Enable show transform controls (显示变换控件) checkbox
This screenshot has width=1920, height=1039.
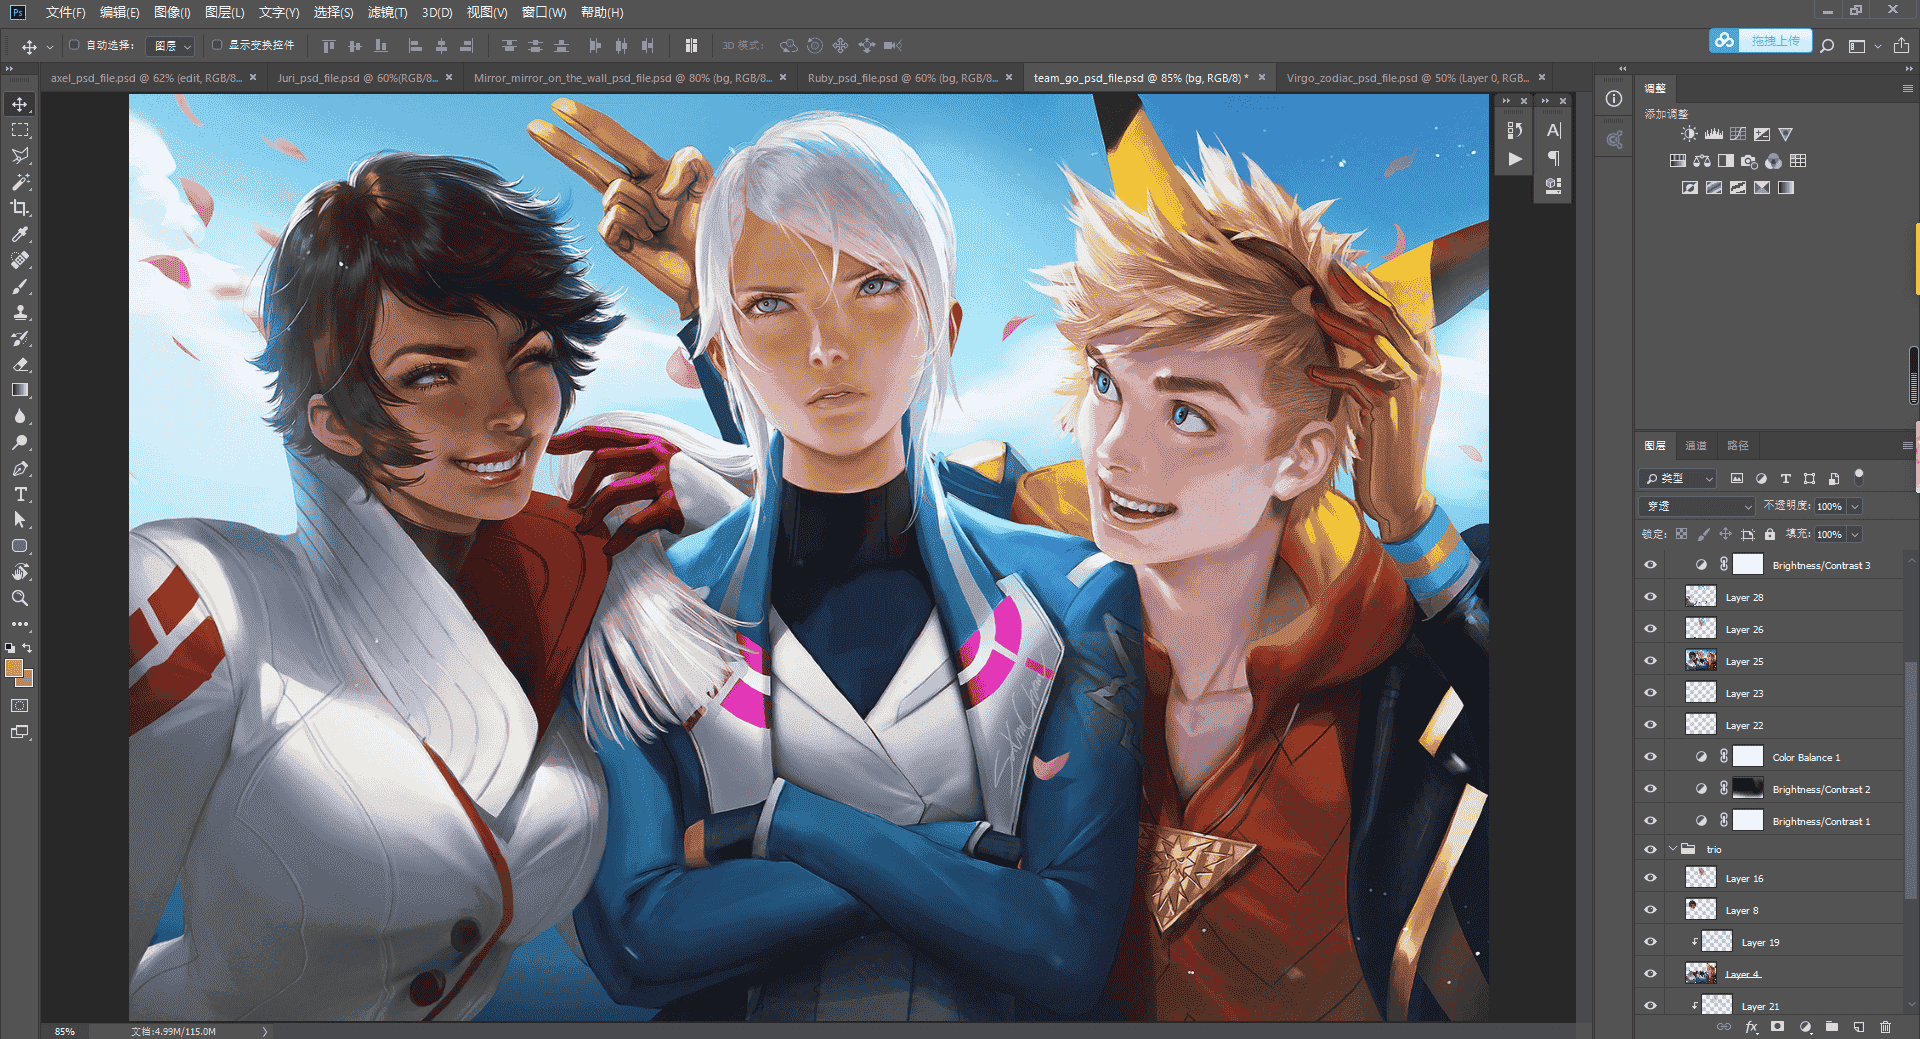coord(217,45)
